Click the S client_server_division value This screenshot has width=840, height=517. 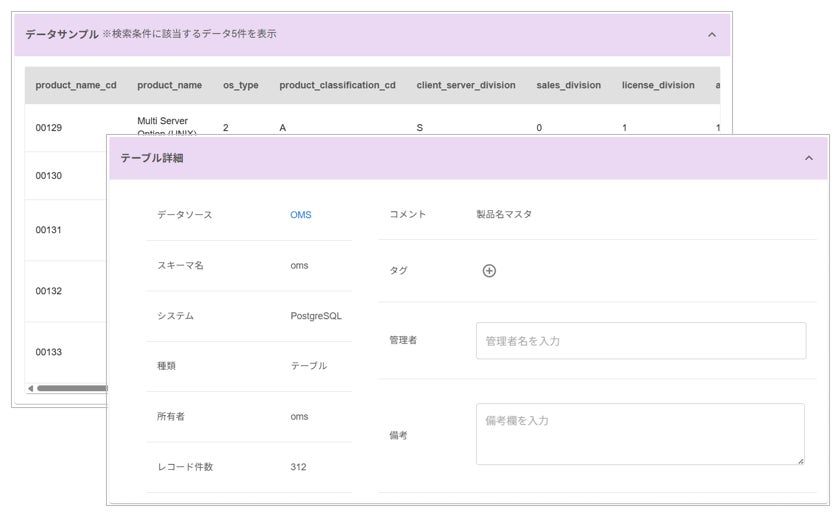coord(419,128)
